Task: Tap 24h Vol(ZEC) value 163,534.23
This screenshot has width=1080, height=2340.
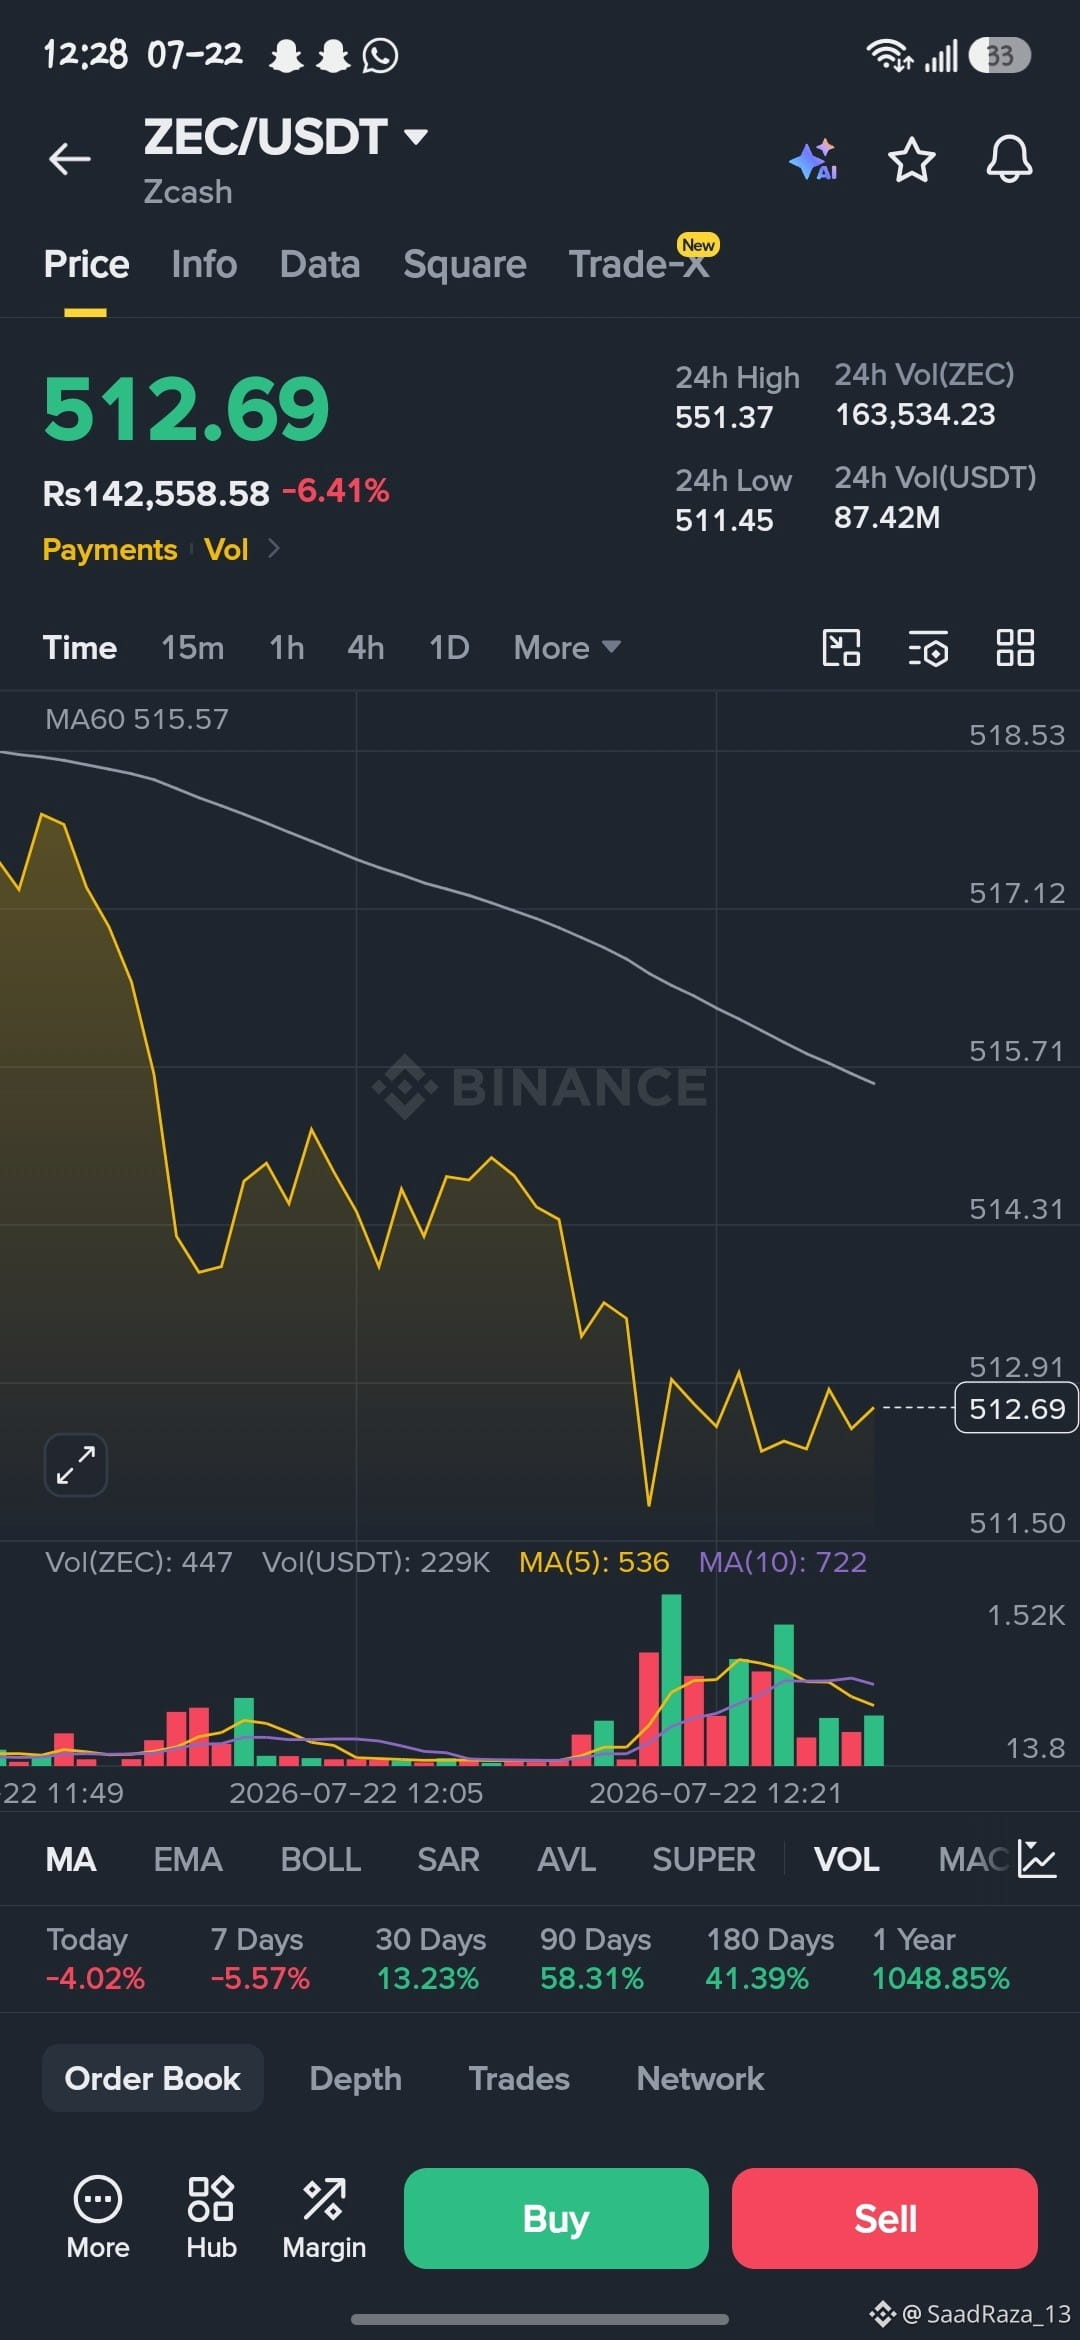Action: pos(915,414)
